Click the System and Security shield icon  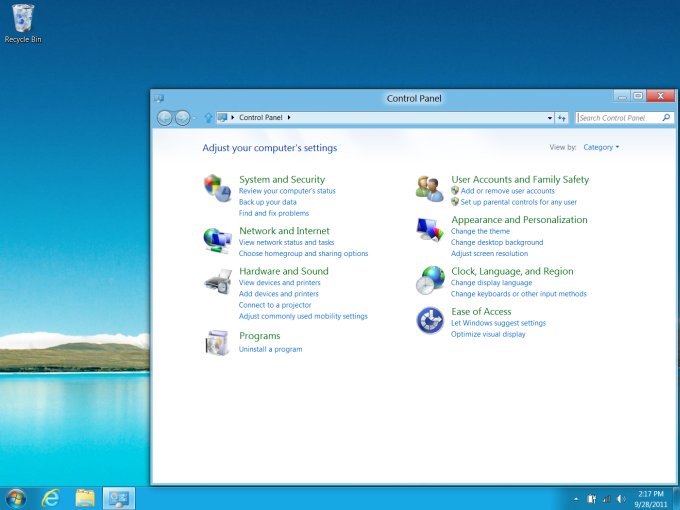(x=217, y=187)
